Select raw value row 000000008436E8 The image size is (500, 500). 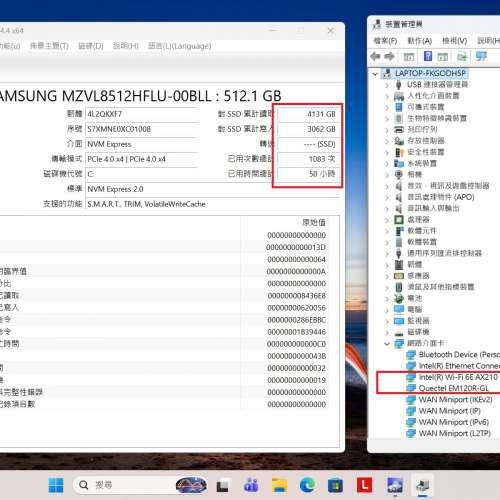297,296
